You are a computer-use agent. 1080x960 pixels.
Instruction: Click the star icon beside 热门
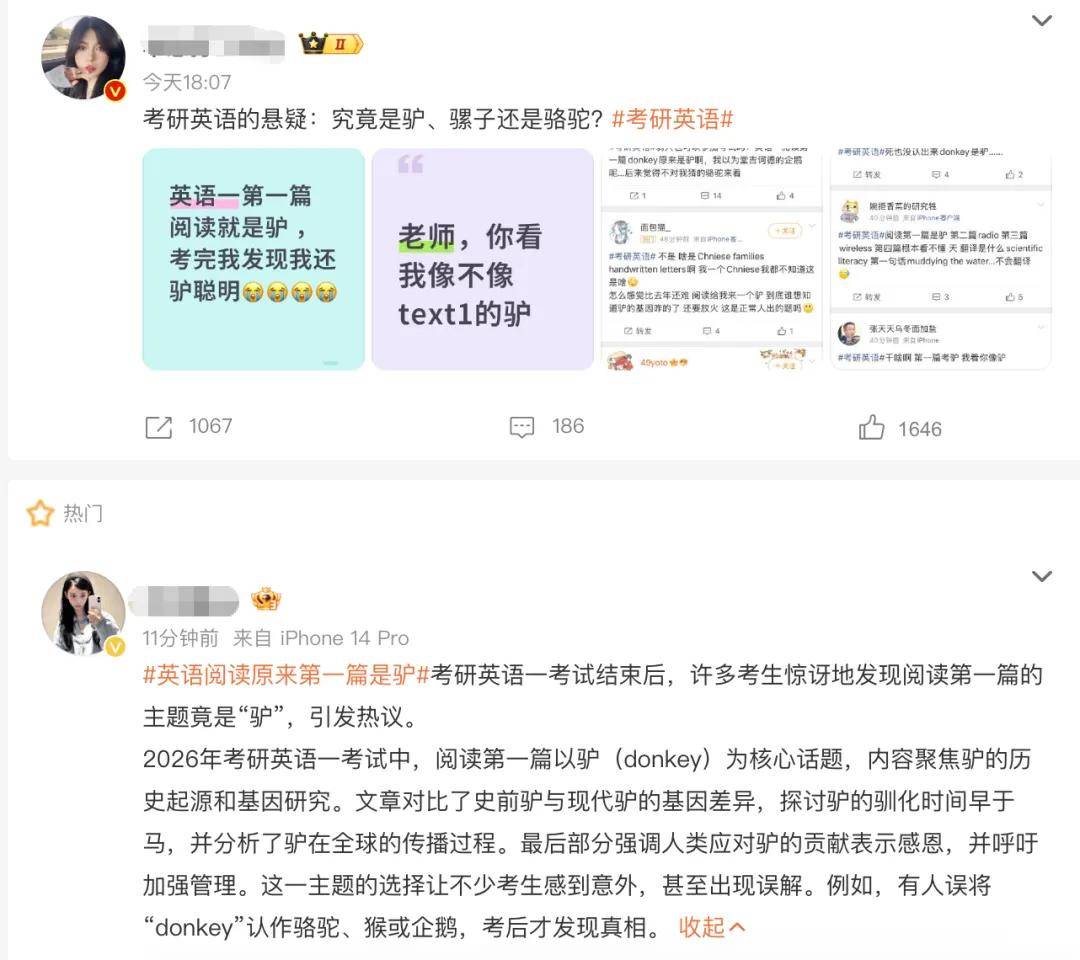coord(40,513)
